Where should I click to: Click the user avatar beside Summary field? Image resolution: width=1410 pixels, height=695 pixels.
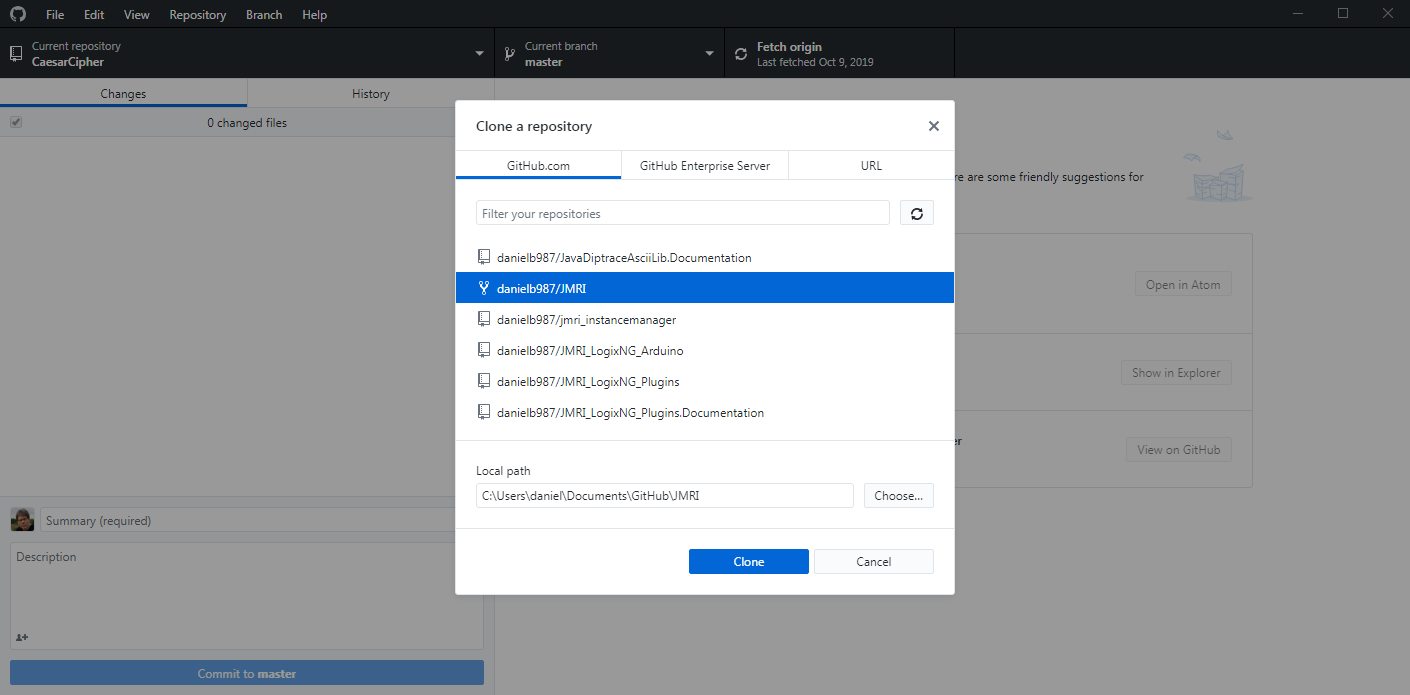[x=22, y=520]
